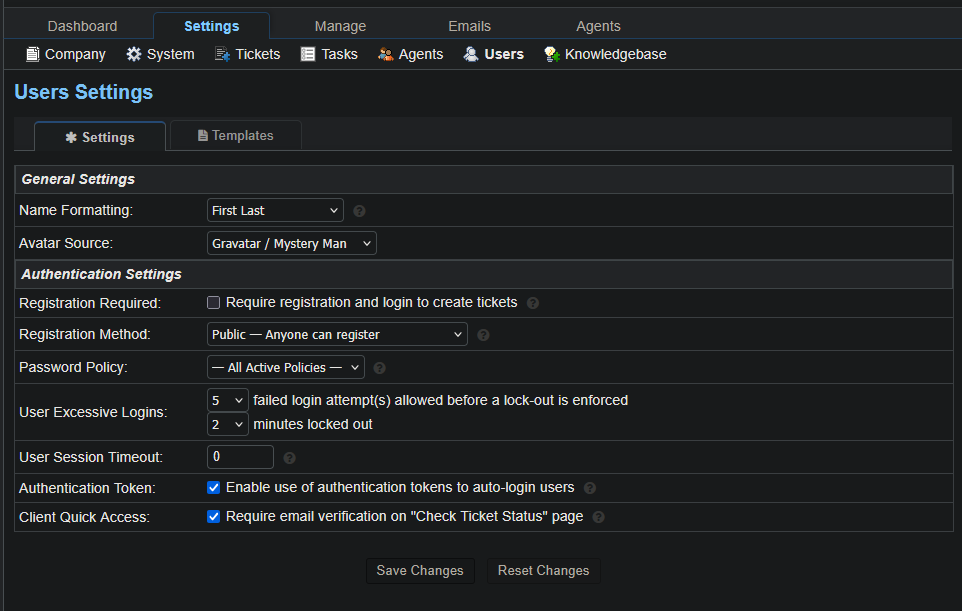Click help icon next to Registration Method
The height and width of the screenshot is (611, 962).
pyautogui.click(x=483, y=335)
